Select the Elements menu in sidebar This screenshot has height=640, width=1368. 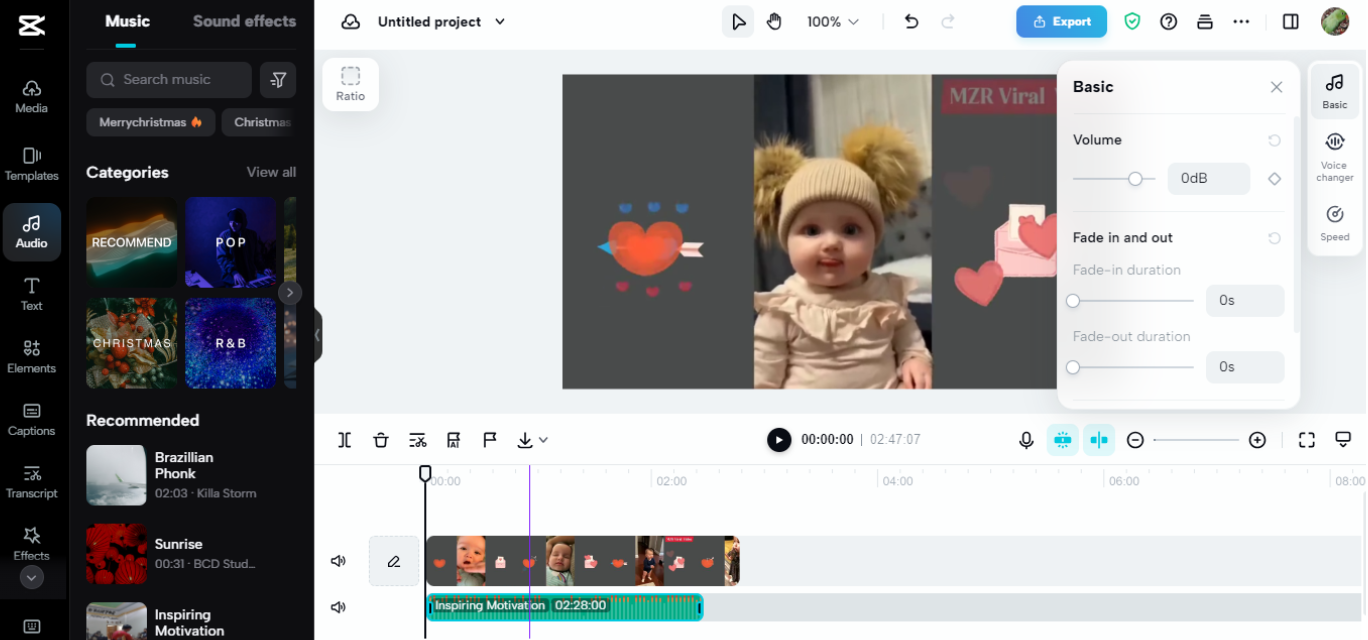pyautogui.click(x=32, y=357)
